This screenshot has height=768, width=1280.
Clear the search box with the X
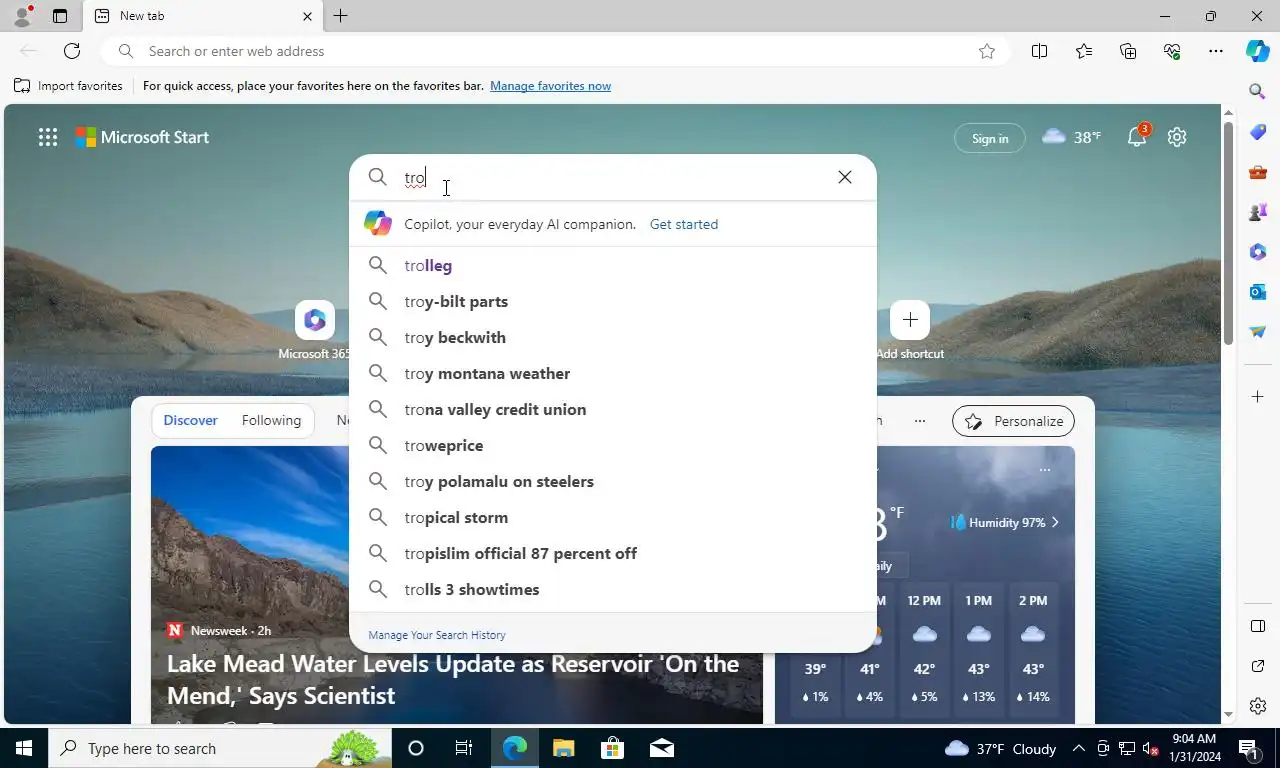(845, 177)
